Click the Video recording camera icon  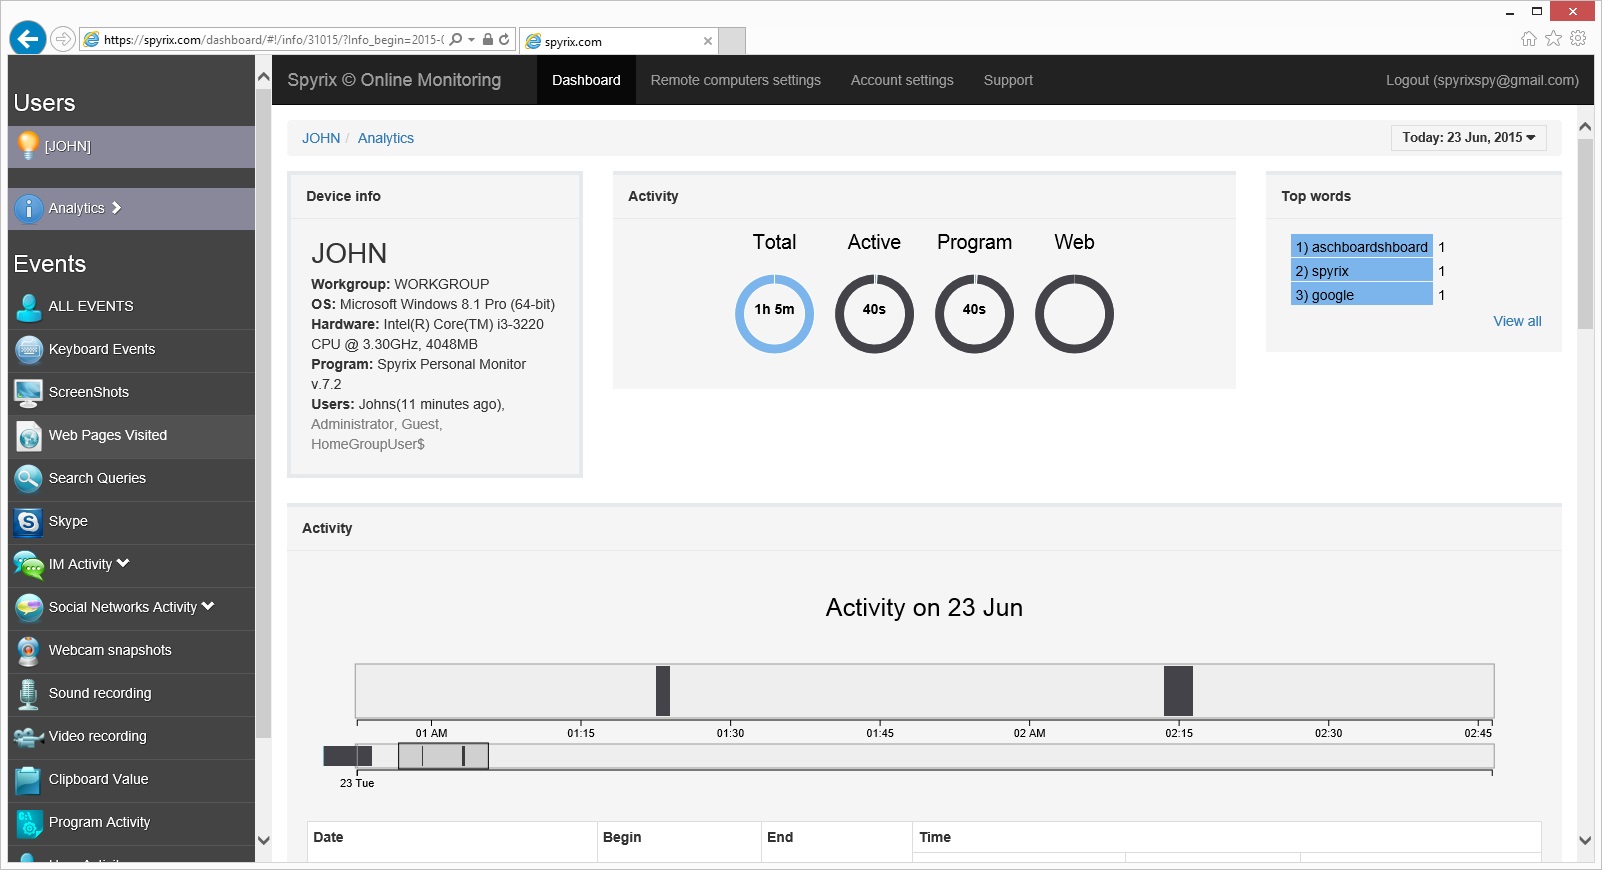[28, 736]
